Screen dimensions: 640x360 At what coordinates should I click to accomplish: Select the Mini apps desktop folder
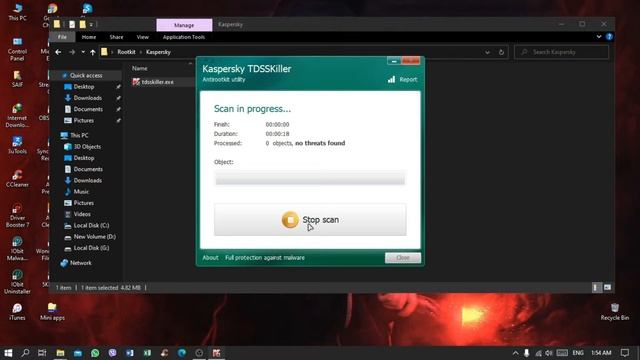coord(52,311)
